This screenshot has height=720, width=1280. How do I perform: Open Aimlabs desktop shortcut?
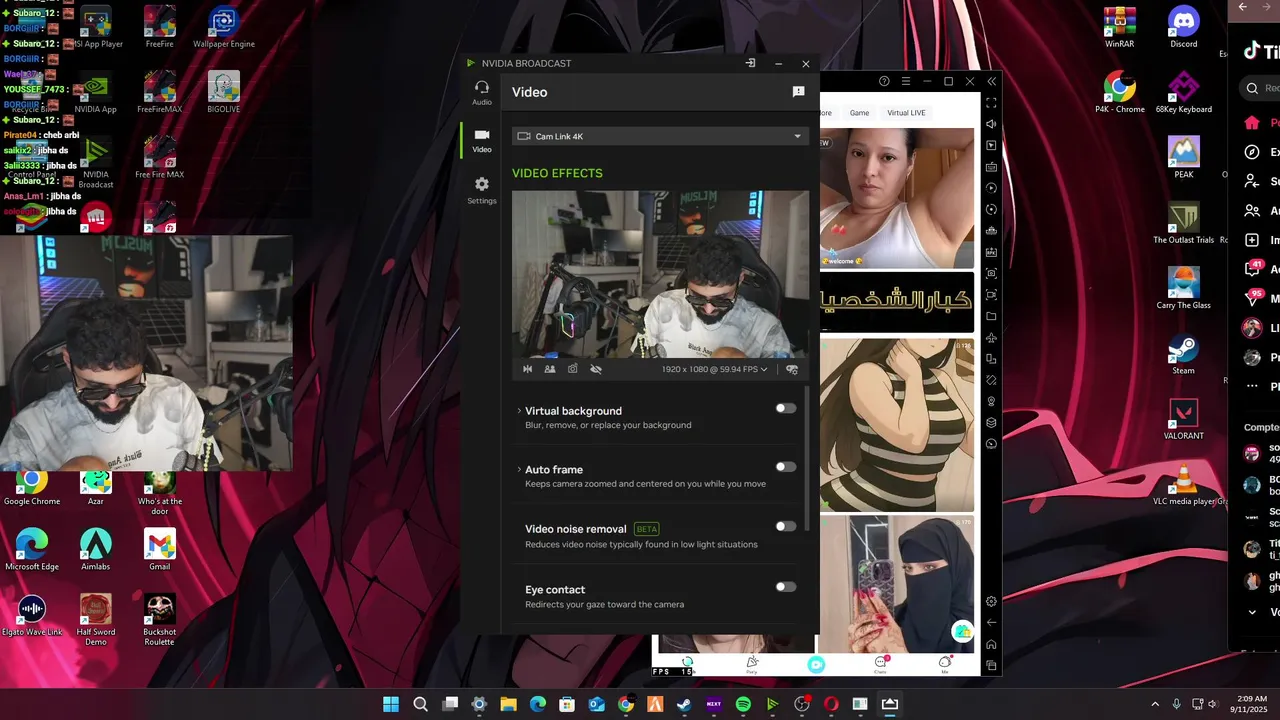[96, 550]
